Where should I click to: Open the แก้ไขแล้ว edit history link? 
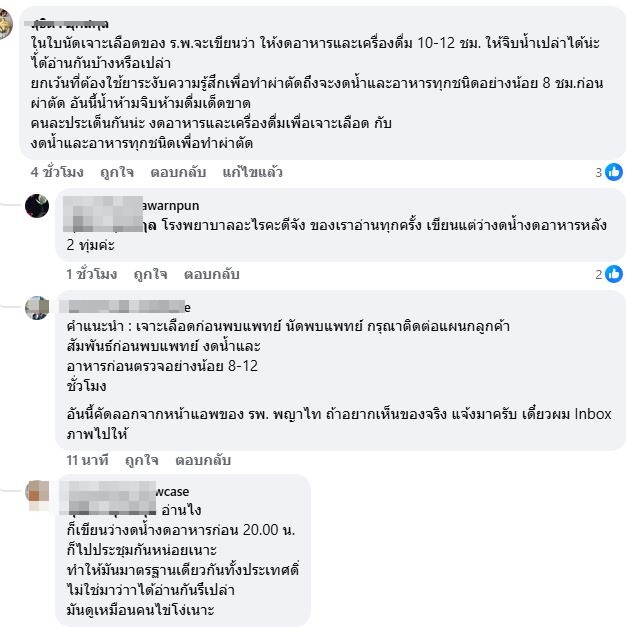252,172
